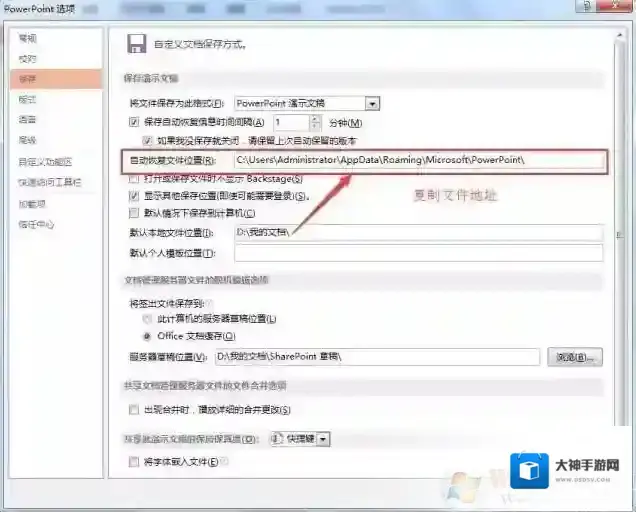Open 高级 settings in sidebar
636x512 pixels.
coord(27,140)
